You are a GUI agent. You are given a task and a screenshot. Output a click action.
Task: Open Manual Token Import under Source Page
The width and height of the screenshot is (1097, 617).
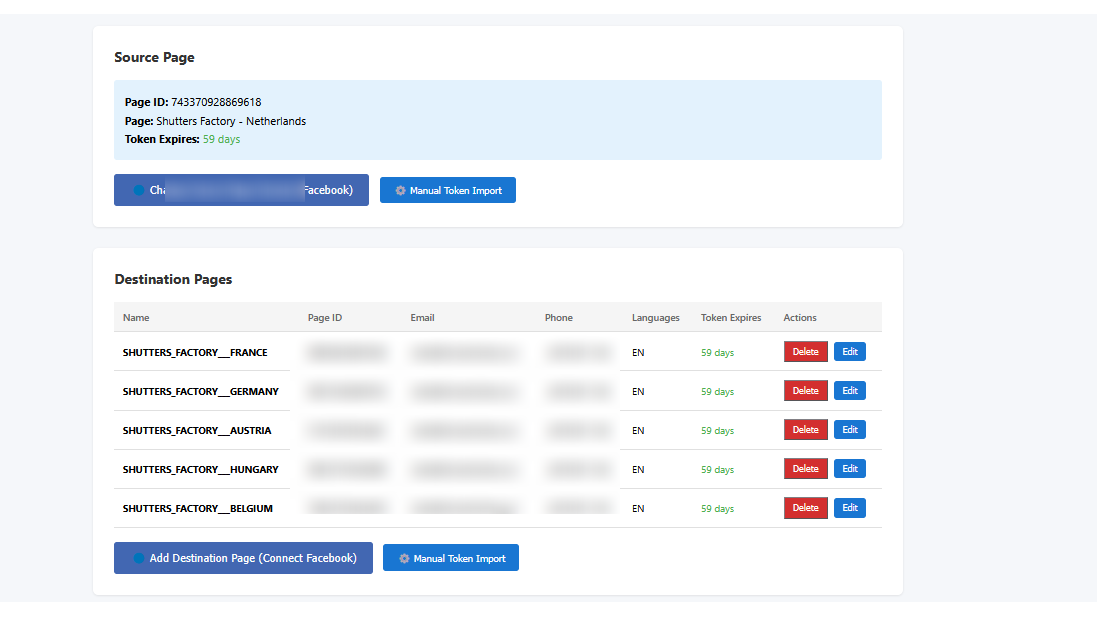(x=448, y=190)
